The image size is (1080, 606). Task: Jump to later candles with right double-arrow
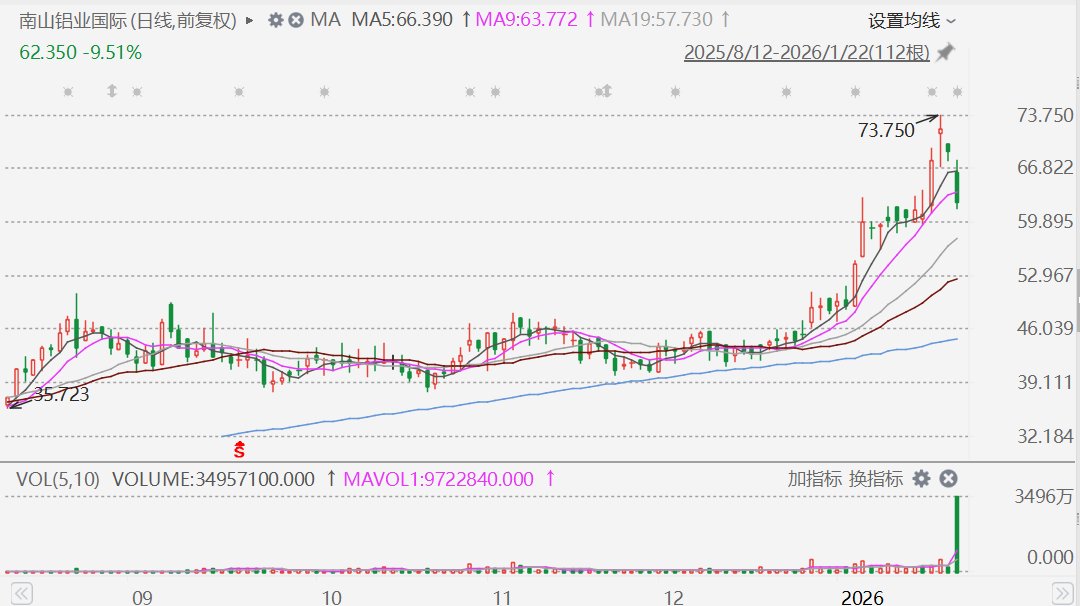(x=1063, y=593)
